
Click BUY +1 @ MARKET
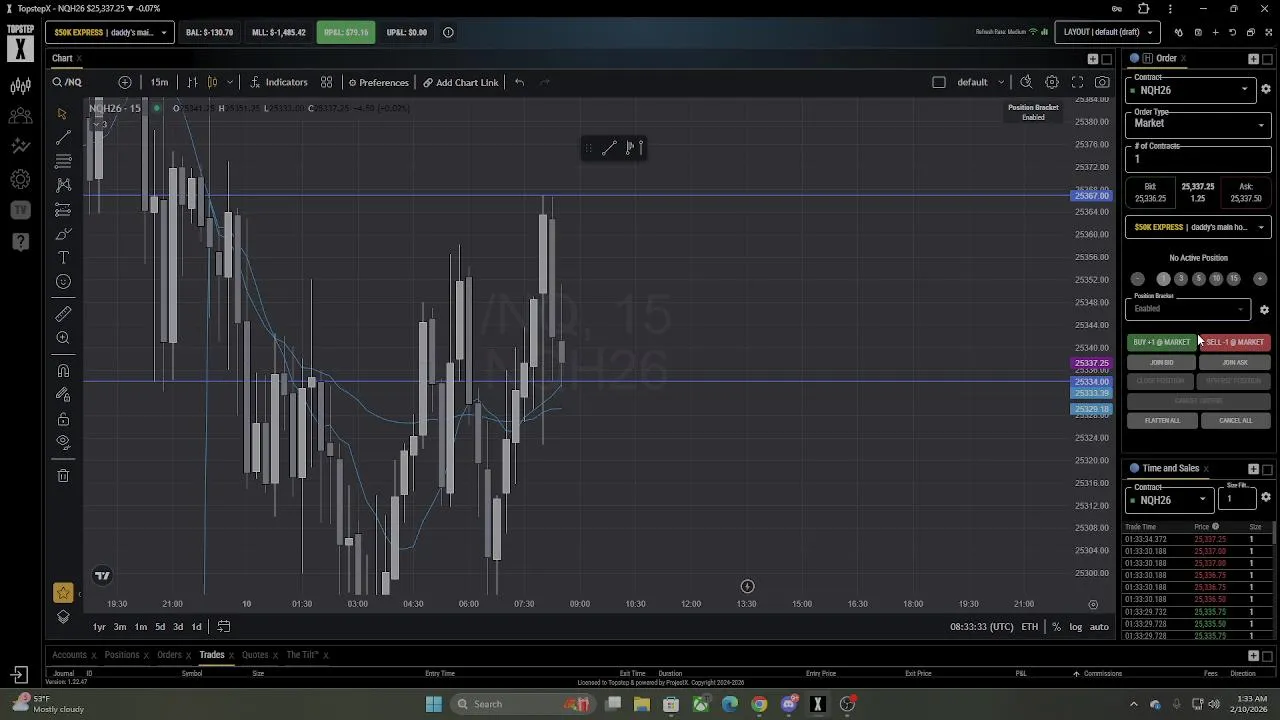(1162, 342)
